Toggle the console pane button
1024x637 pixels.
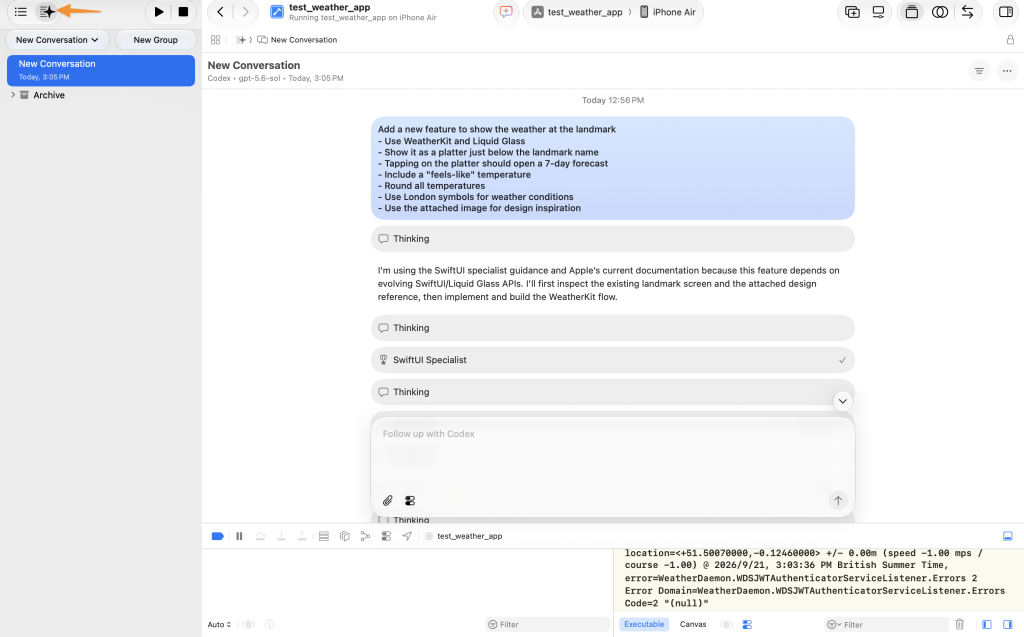1008,625
